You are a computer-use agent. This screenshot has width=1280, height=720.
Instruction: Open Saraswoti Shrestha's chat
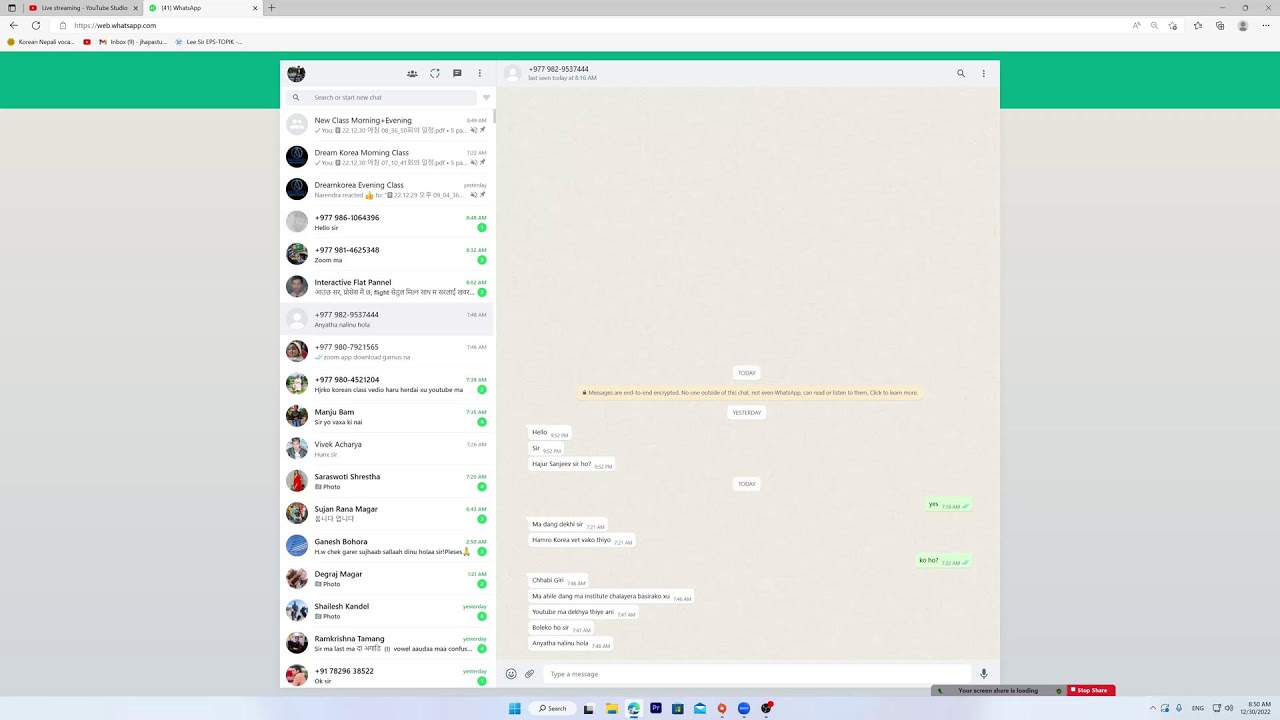coord(387,481)
